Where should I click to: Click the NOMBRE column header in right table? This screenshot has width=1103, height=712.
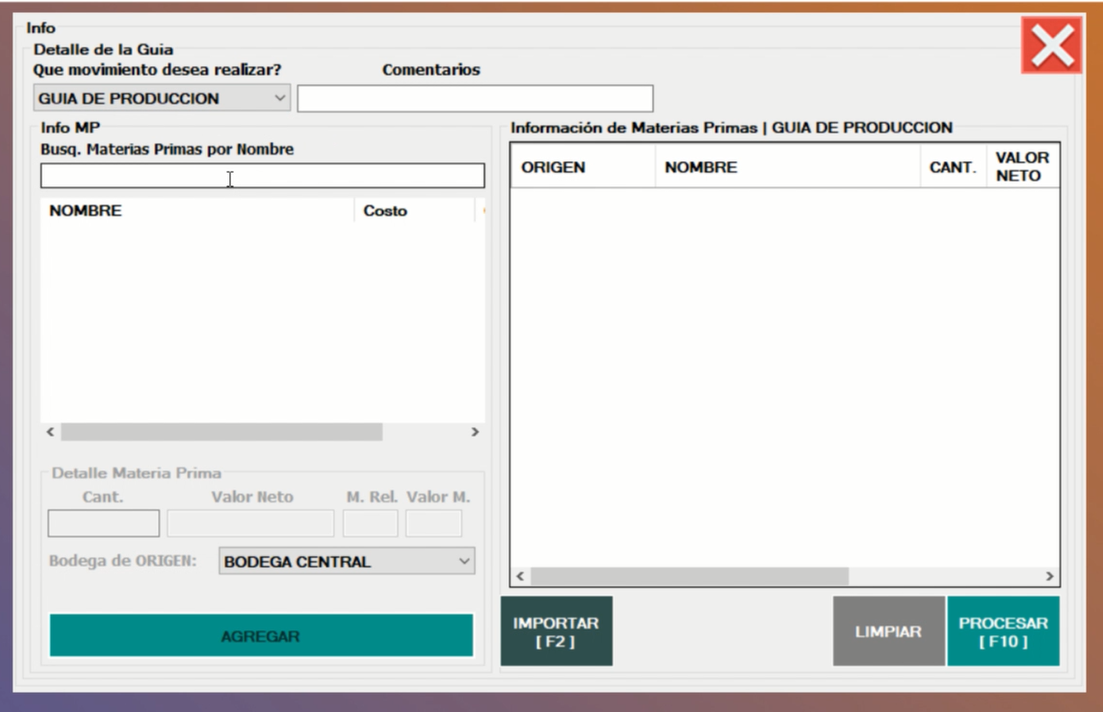pyautogui.click(x=787, y=167)
